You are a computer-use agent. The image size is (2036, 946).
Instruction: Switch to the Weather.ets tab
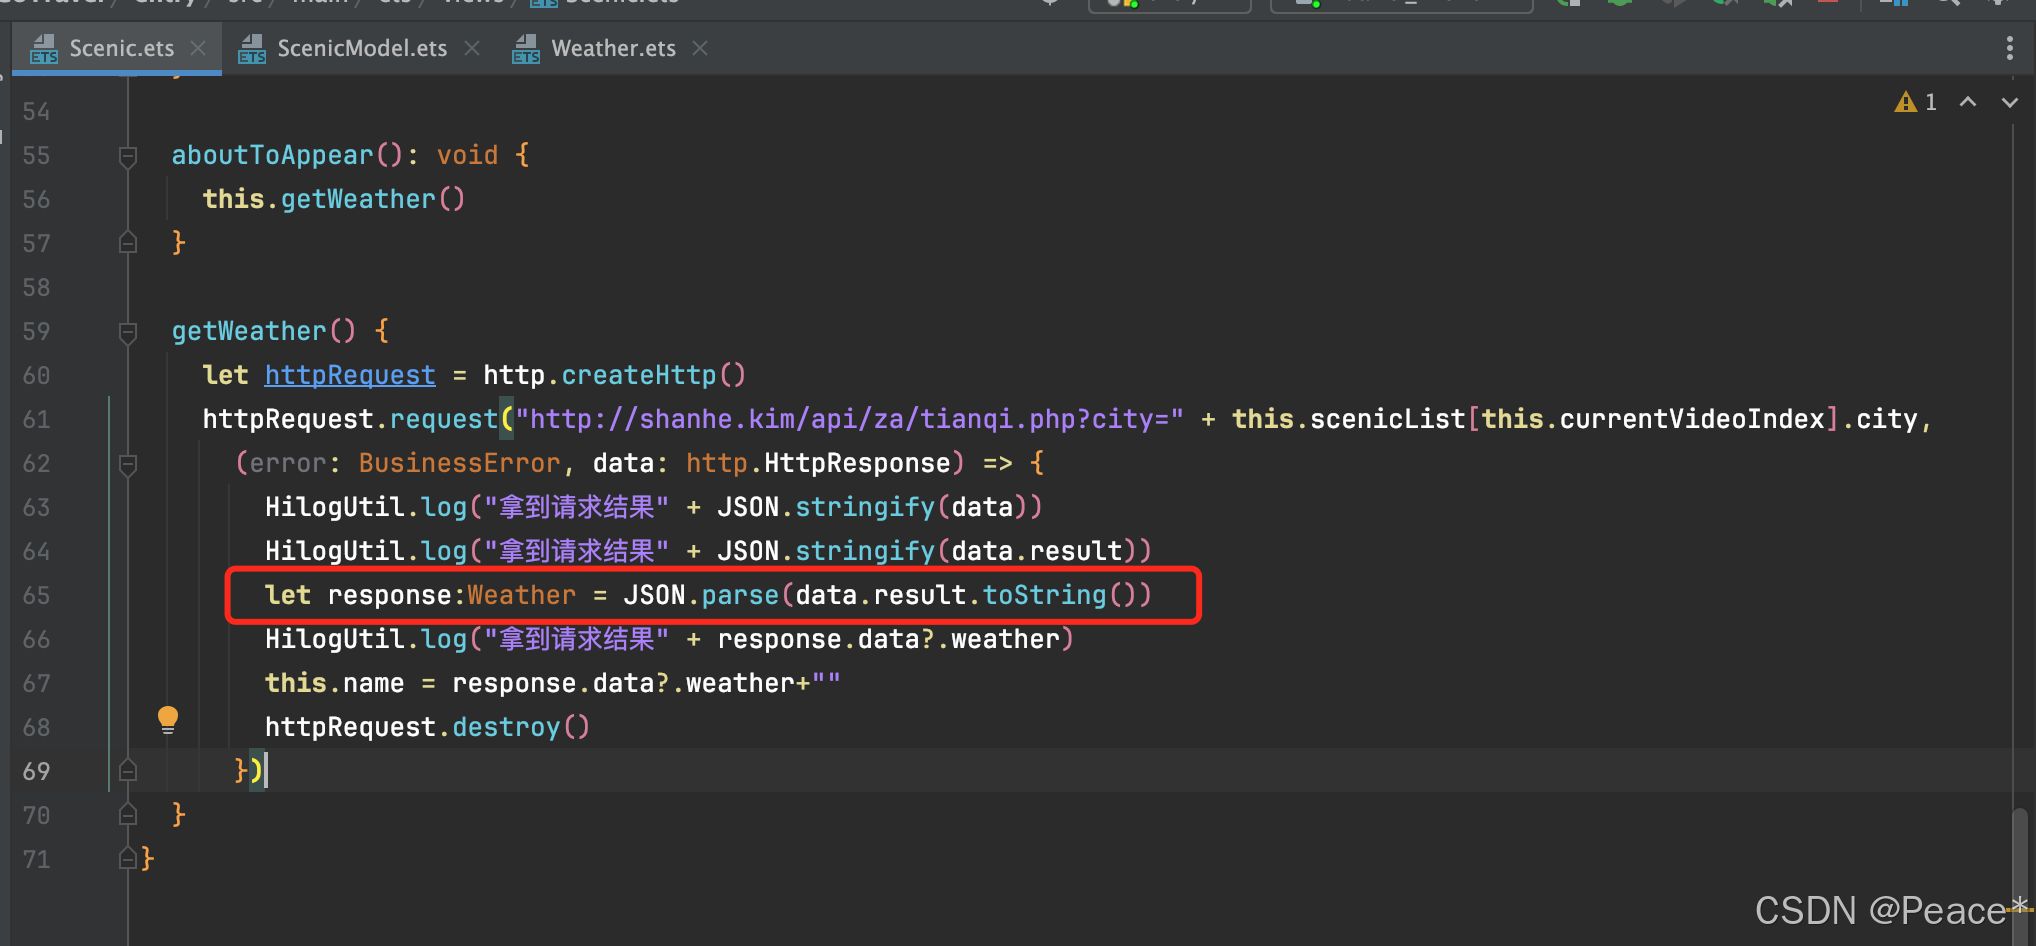pyautogui.click(x=612, y=48)
